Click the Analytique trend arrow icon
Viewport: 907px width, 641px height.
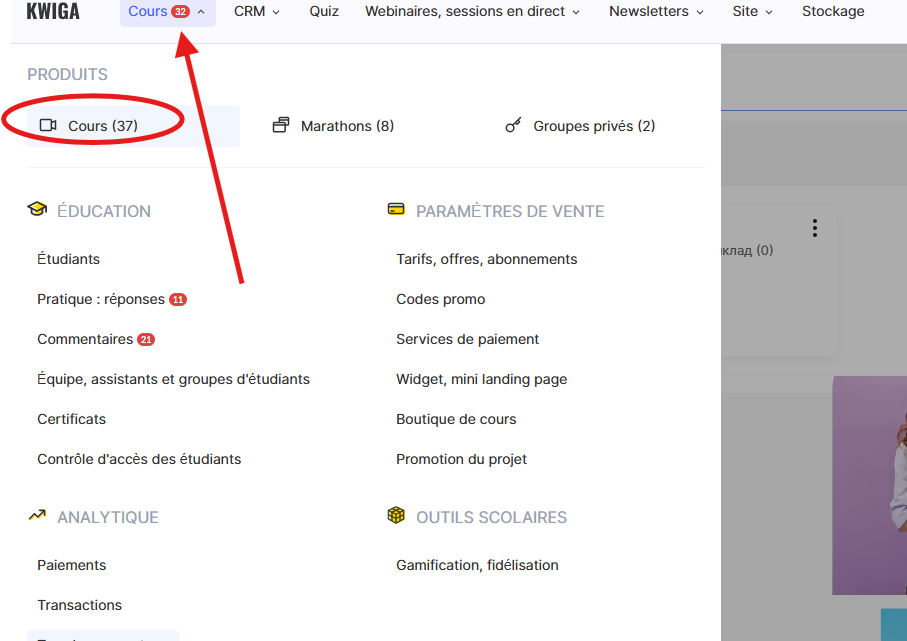pos(38,515)
